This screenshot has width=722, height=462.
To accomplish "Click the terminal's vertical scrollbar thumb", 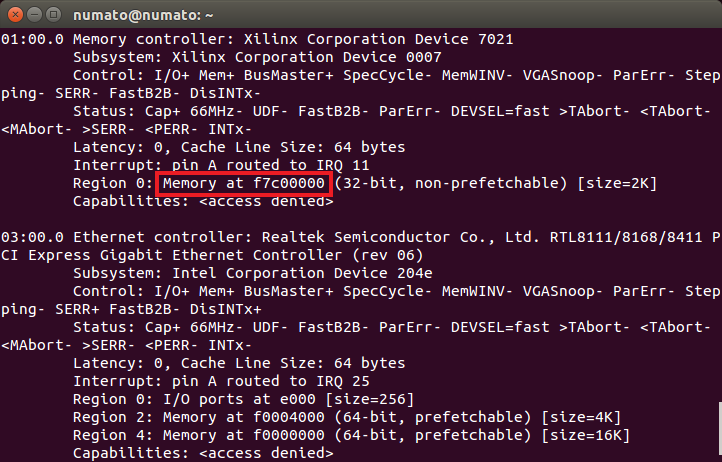I will 717,430.
